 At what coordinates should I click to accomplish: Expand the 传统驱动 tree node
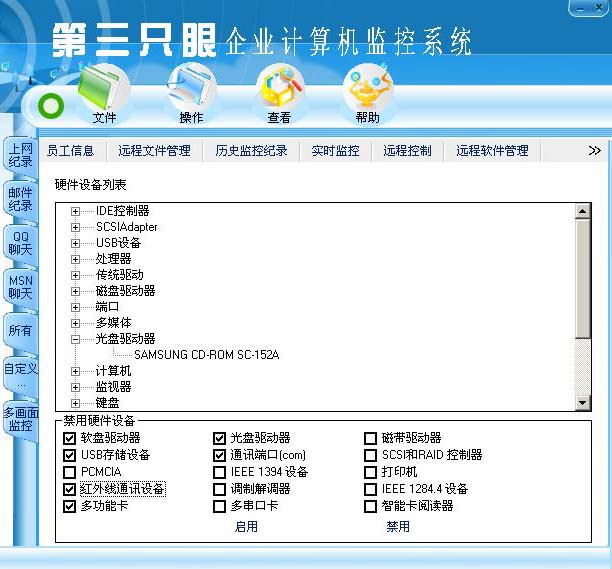(x=75, y=276)
